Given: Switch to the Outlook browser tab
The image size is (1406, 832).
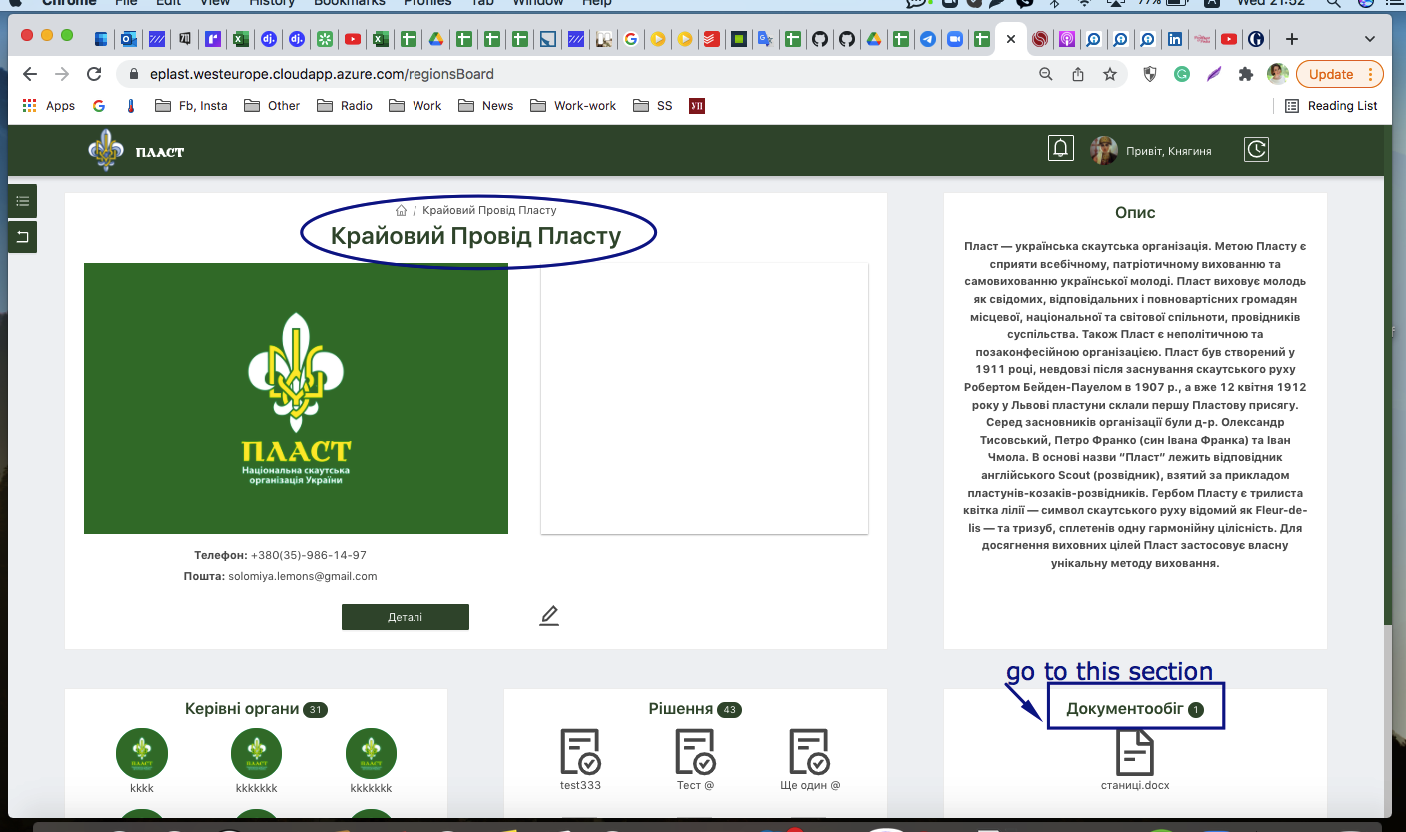Looking at the screenshot, I should pyautogui.click(x=128, y=40).
